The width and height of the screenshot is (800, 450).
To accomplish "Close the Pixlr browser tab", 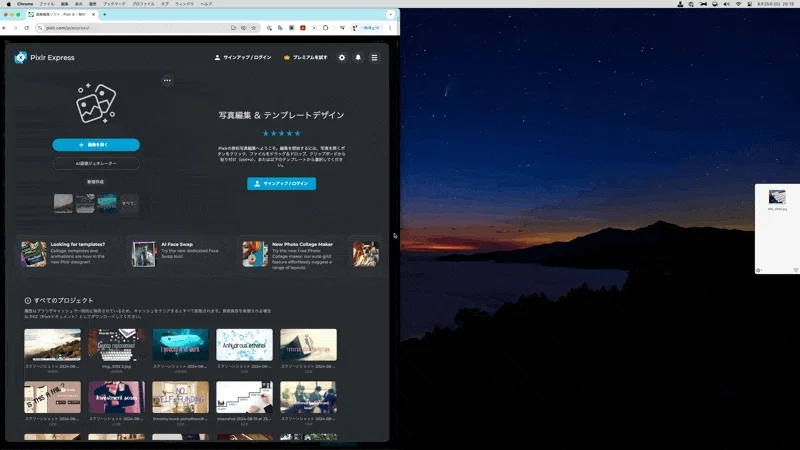I will (93, 15).
